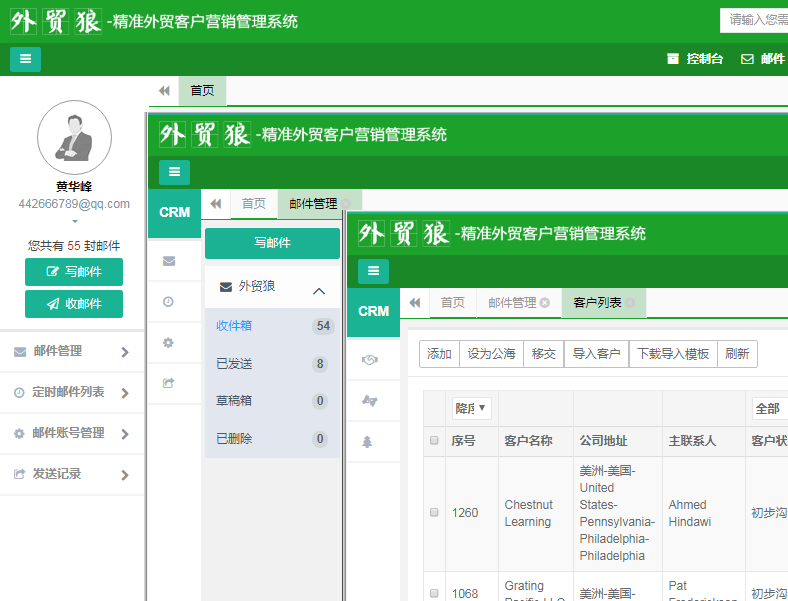Close the 客户列表 tab
Viewport: 788px width, 601px height.
(x=630, y=303)
